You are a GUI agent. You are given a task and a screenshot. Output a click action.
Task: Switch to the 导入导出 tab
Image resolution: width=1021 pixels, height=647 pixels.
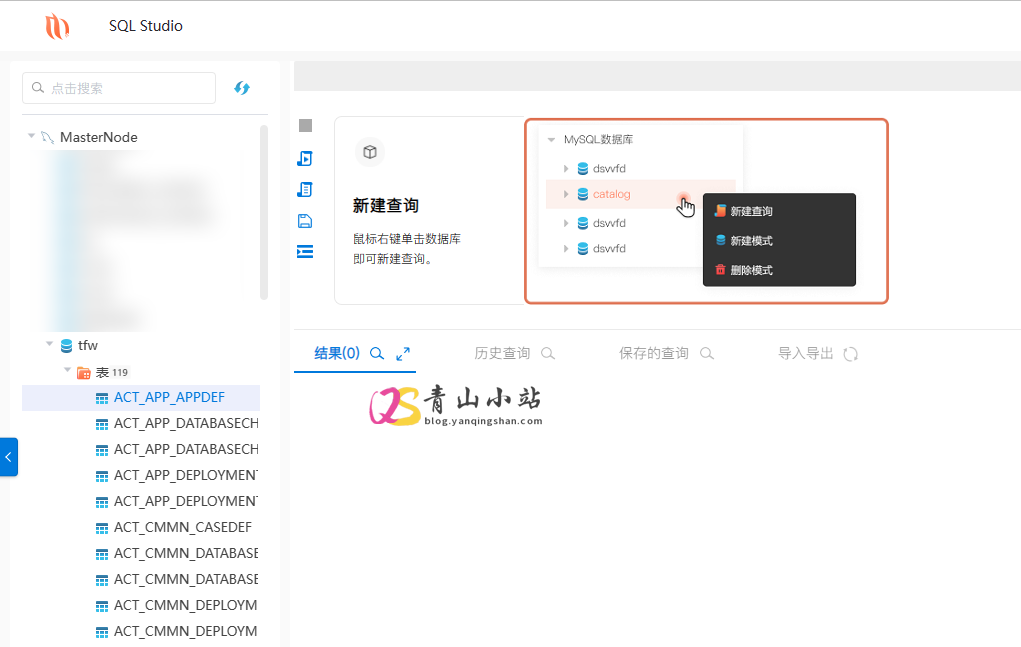tap(805, 353)
